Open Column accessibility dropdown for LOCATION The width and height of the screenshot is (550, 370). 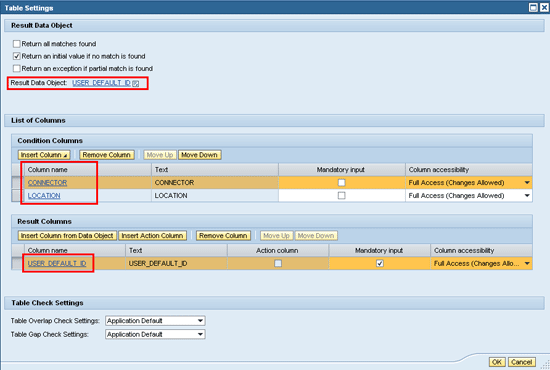[527, 196]
